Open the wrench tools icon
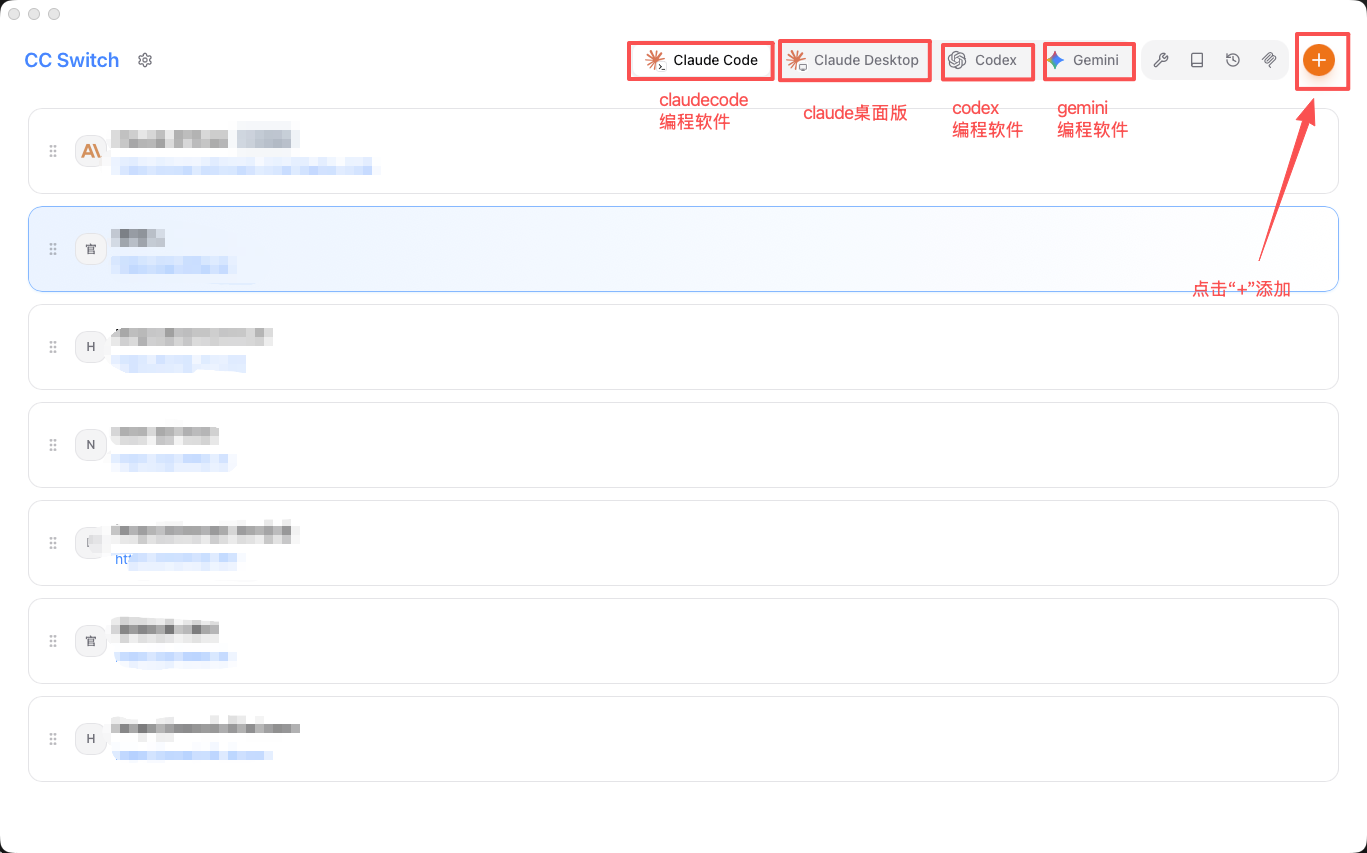The width and height of the screenshot is (1367, 853). point(1161,60)
